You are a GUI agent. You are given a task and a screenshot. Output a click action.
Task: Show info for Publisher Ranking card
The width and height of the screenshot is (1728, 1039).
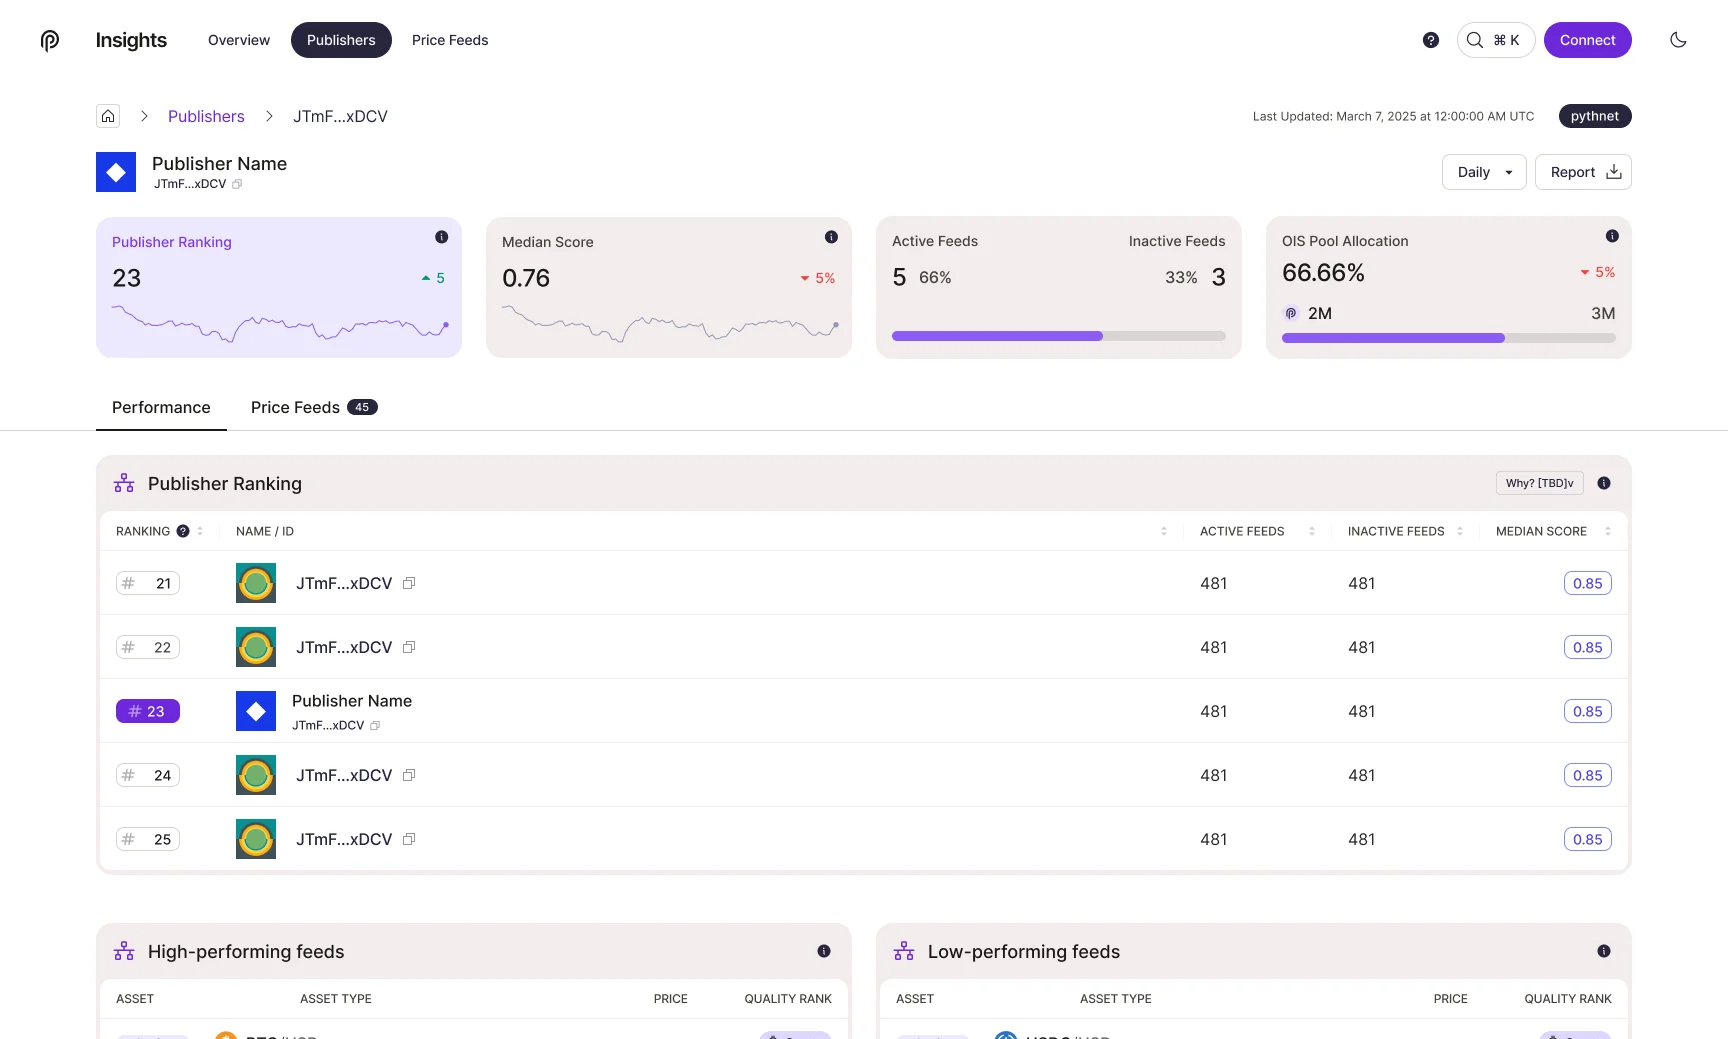(441, 237)
